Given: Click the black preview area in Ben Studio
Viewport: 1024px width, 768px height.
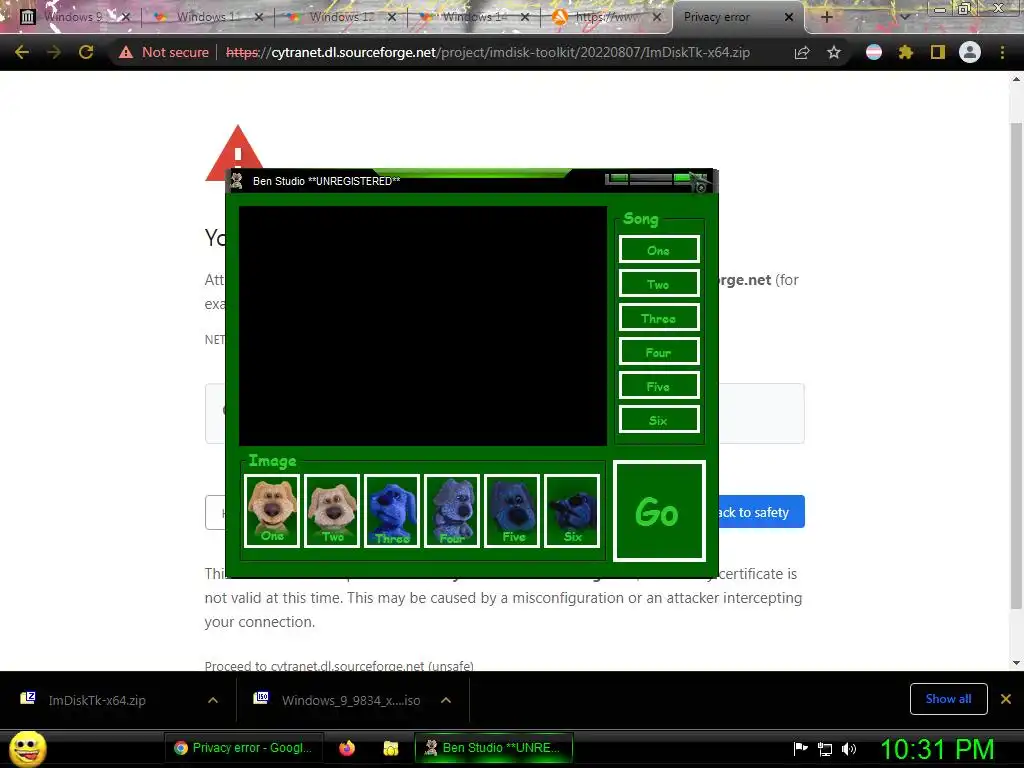Looking at the screenshot, I should [x=423, y=326].
